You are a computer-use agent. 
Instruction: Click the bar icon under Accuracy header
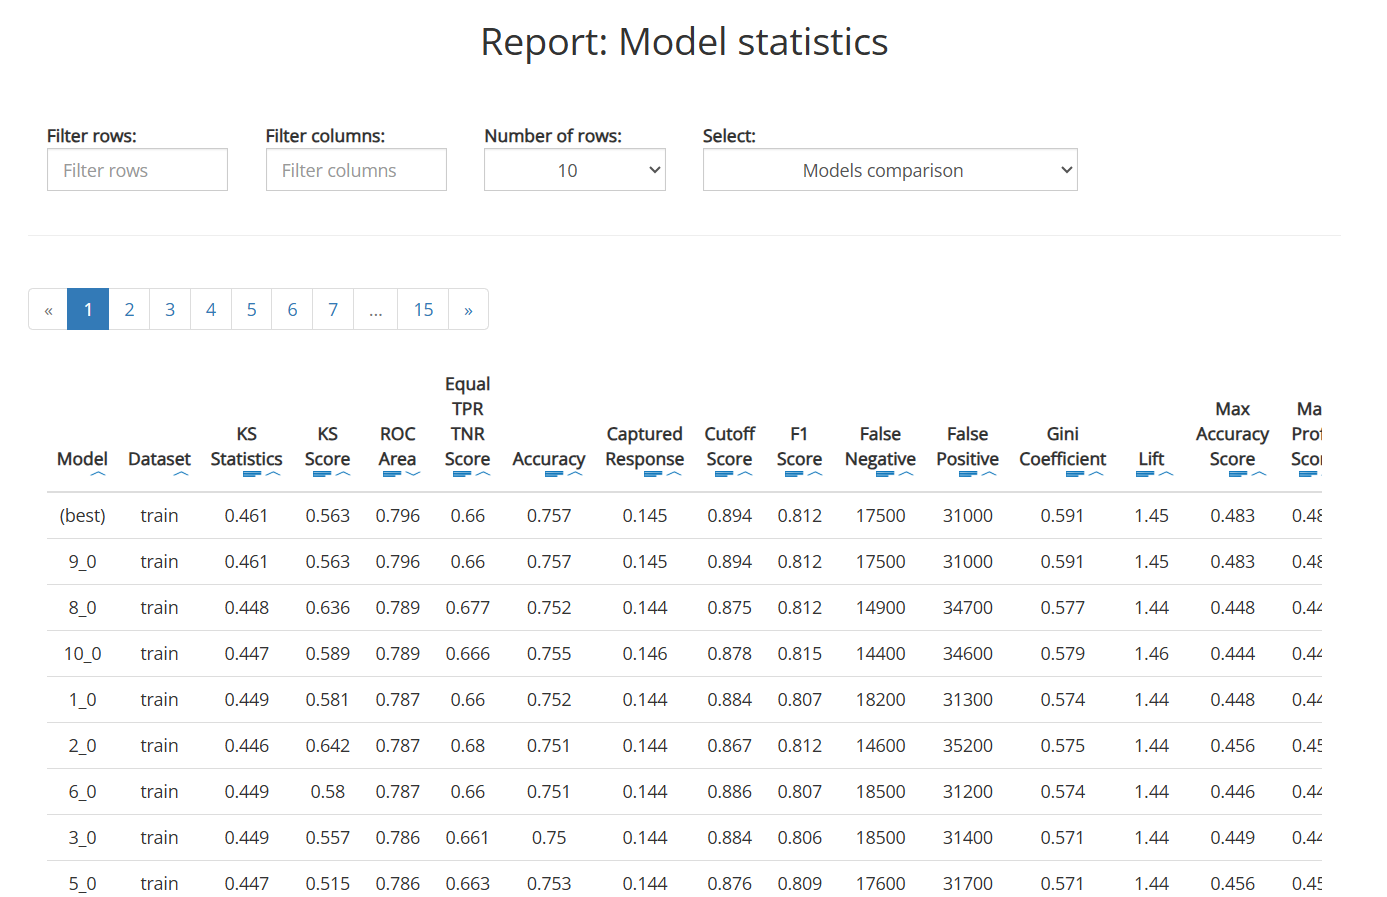(553, 474)
